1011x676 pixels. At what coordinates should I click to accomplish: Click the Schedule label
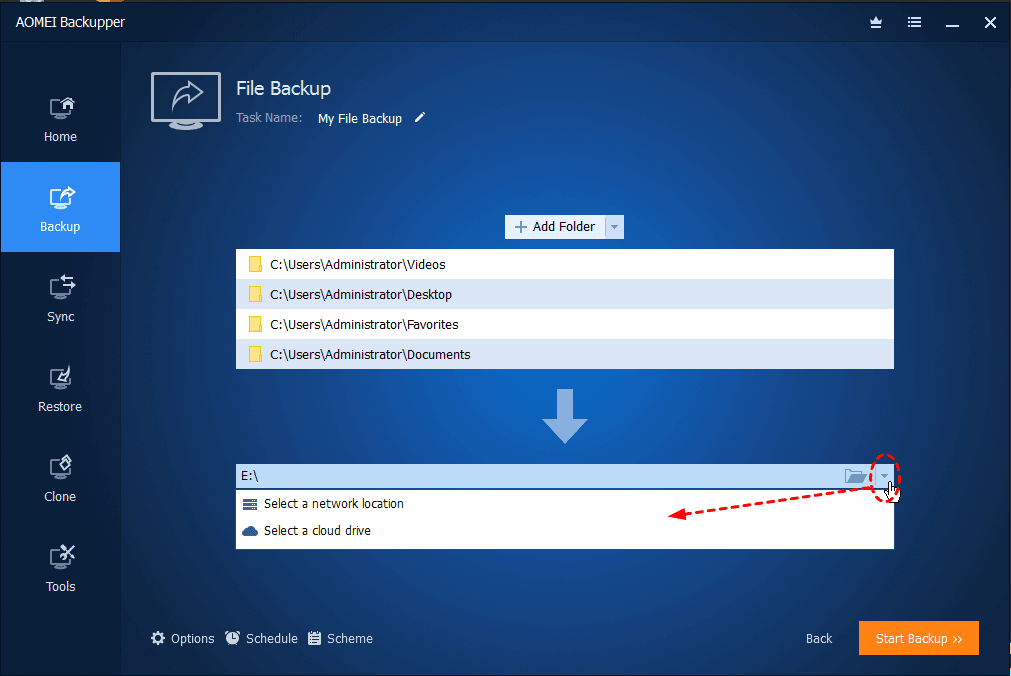pos(272,639)
